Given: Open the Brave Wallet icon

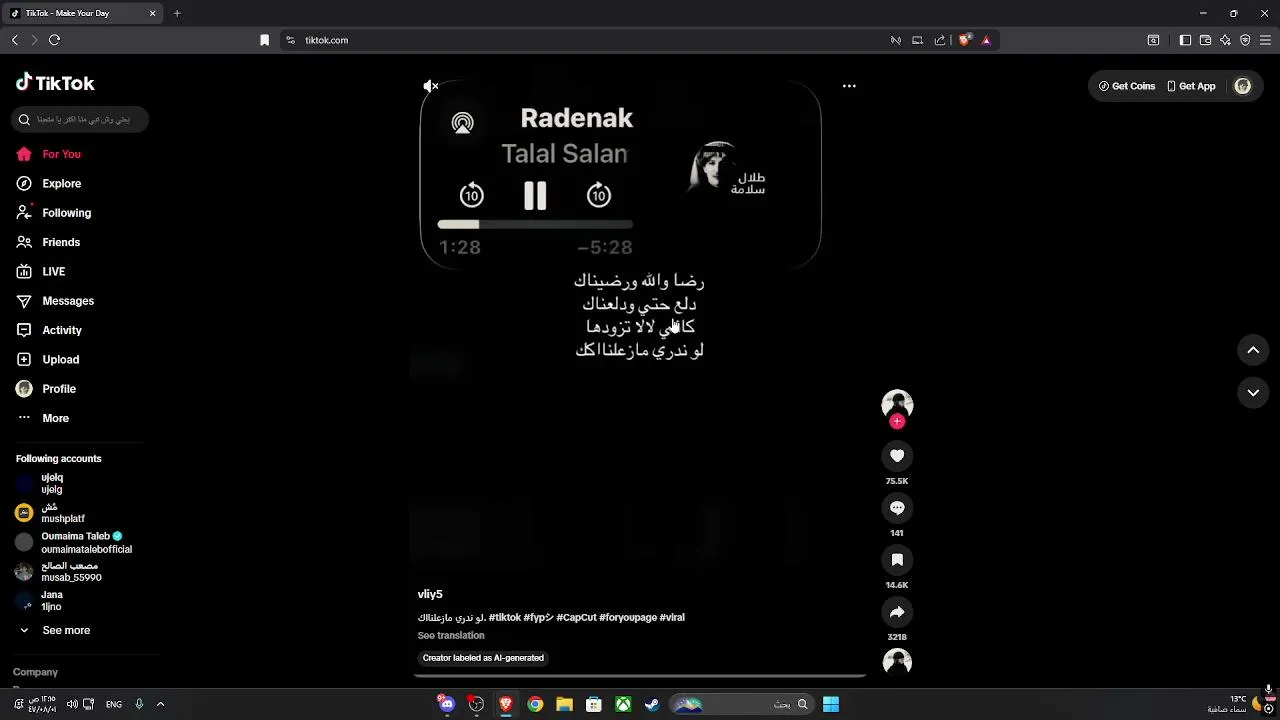Looking at the screenshot, I should 1205,40.
